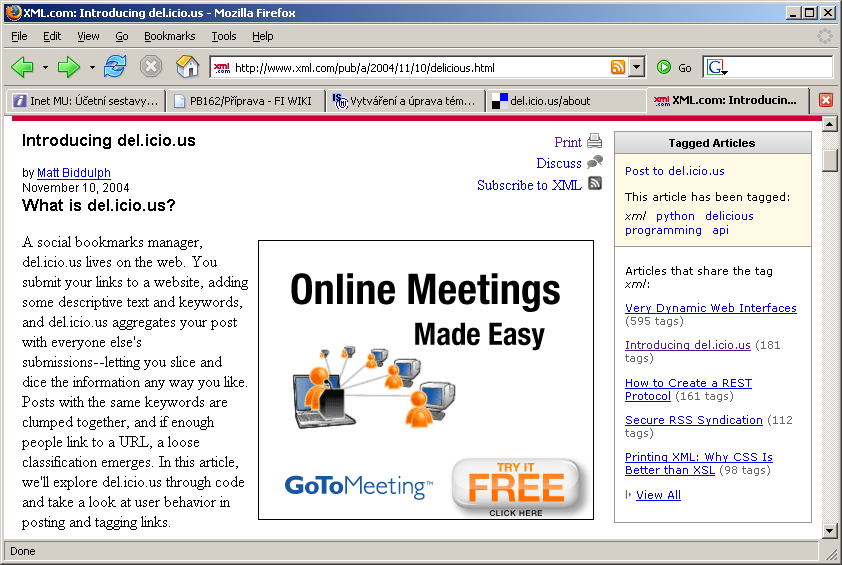Image resolution: width=842 pixels, height=565 pixels.
Task: Click the Stop loading icon
Action: [151, 67]
